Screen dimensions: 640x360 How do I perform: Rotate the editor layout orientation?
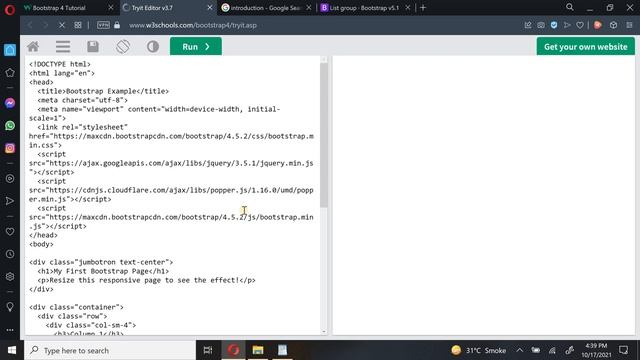click(123, 47)
